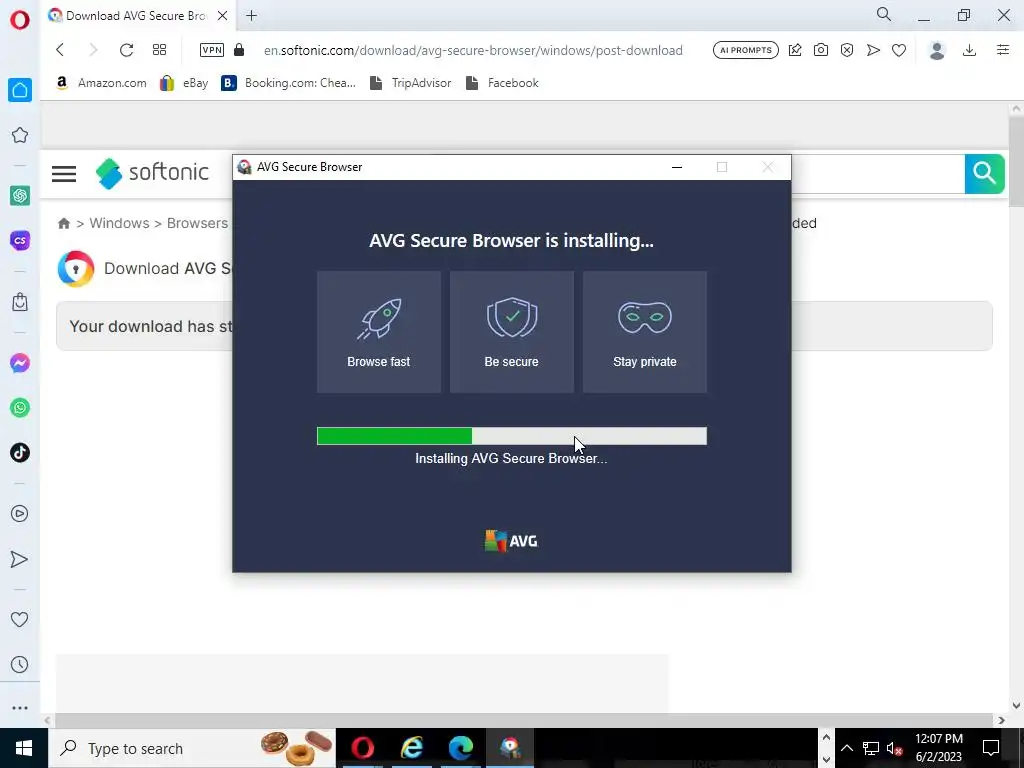Open Bookmarks star icon in sidebar
The height and width of the screenshot is (768, 1024).
pyautogui.click(x=20, y=135)
